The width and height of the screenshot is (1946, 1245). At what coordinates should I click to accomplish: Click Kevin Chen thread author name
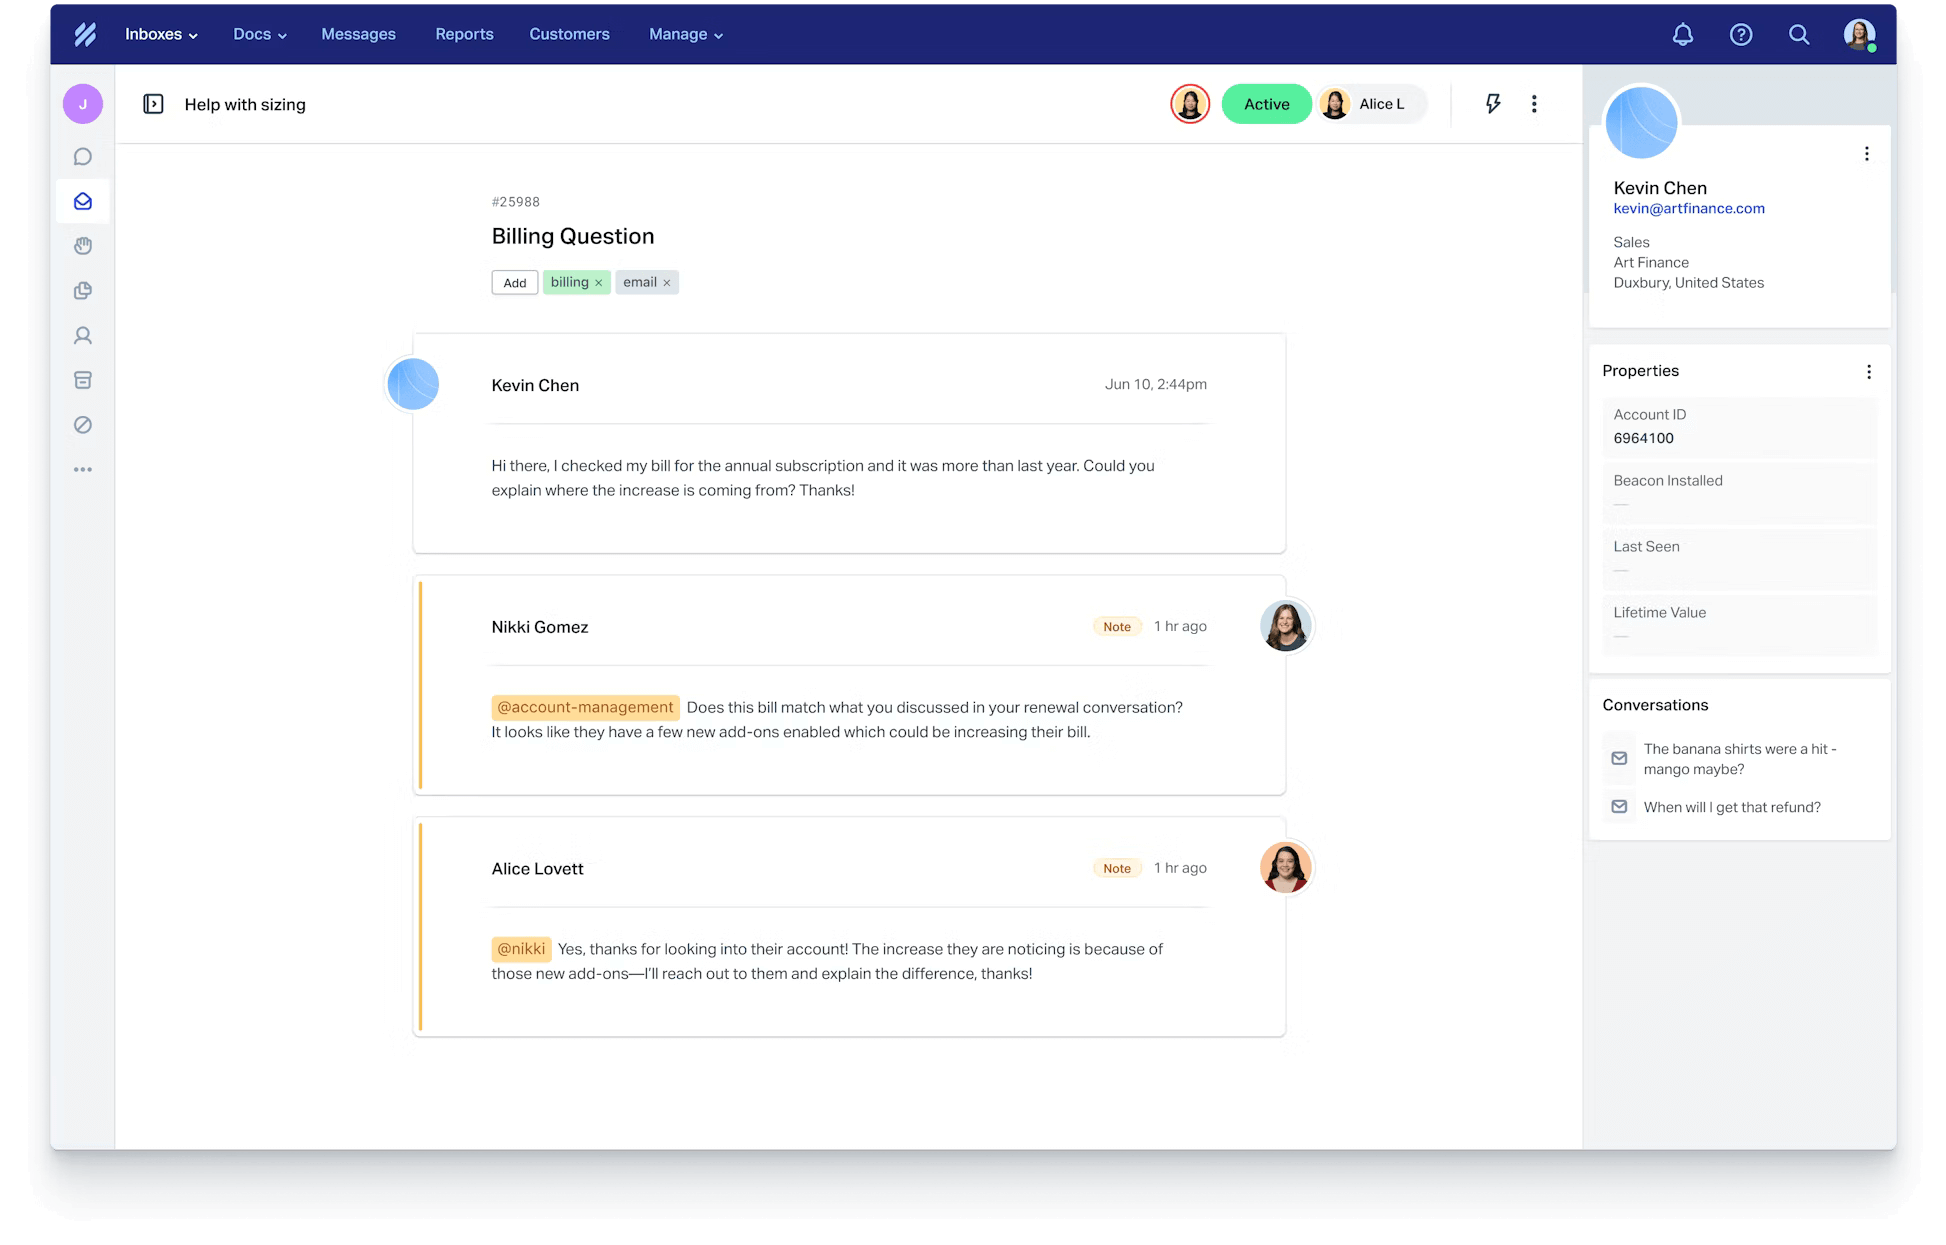[x=535, y=386]
